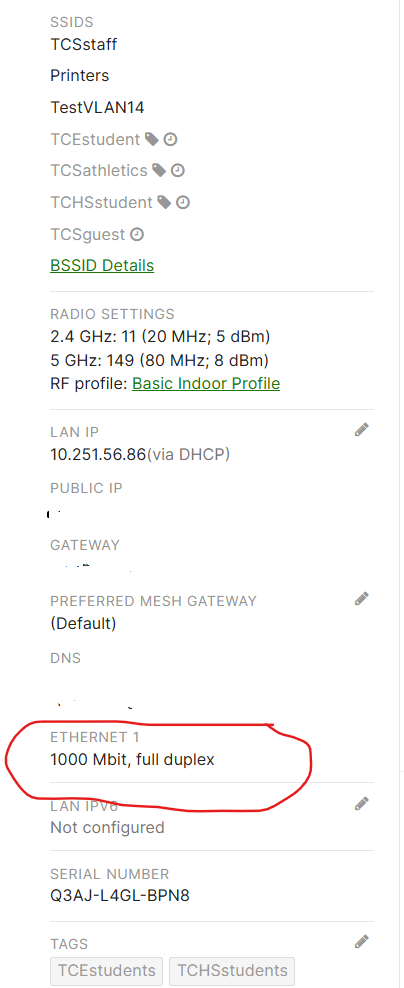Click the tag icon next to TCEstudent
404x988 pixels.
point(151,139)
